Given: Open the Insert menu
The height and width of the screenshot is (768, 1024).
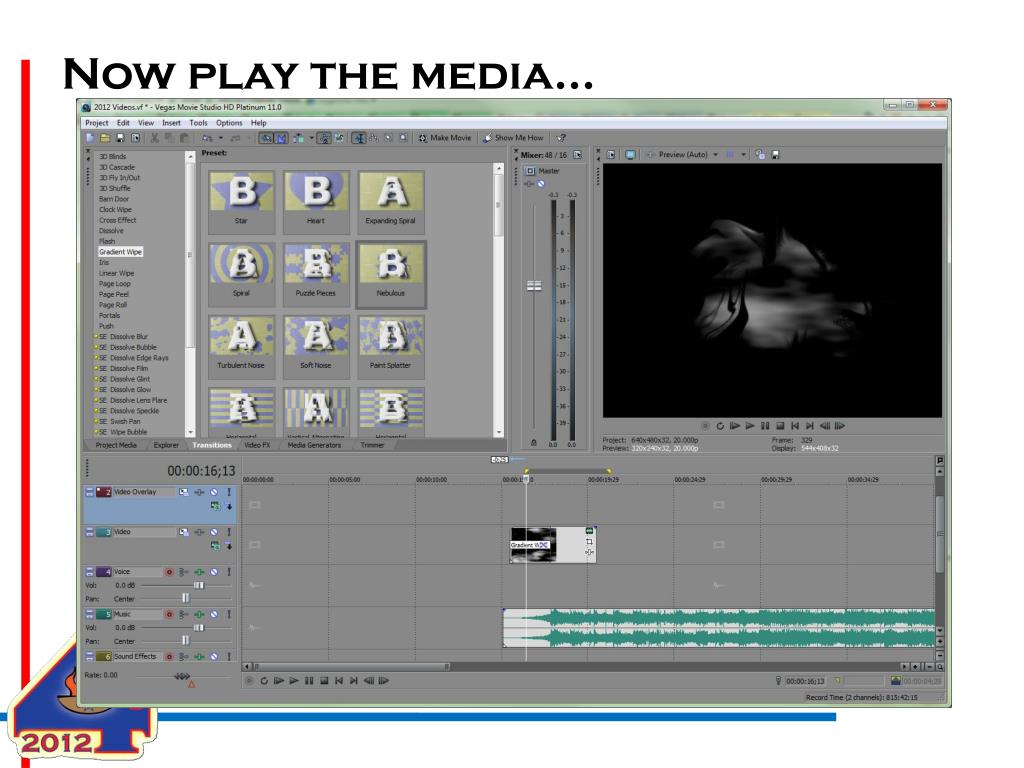Looking at the screenshot, I should 171,123.
